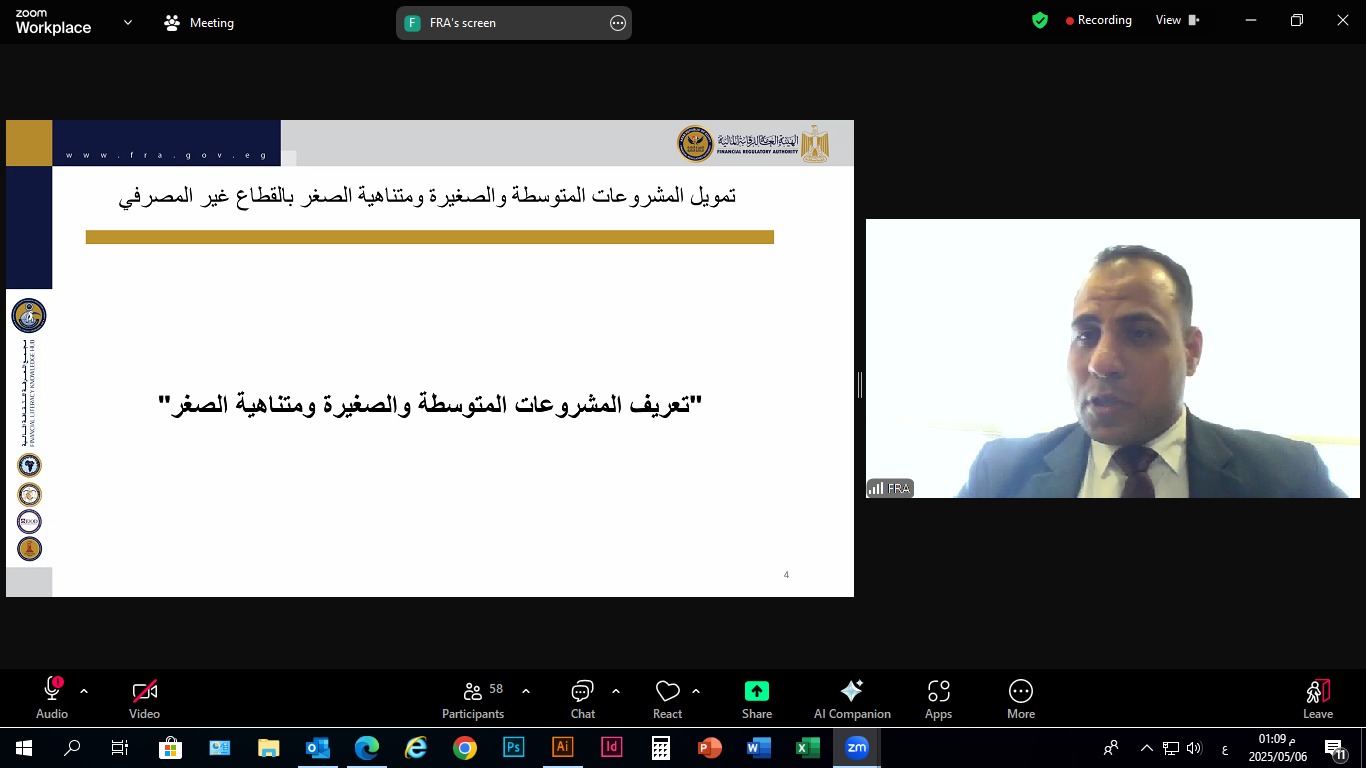Open the AI Companion sparkle icon
1366x768 pixels.
(852, 691)
